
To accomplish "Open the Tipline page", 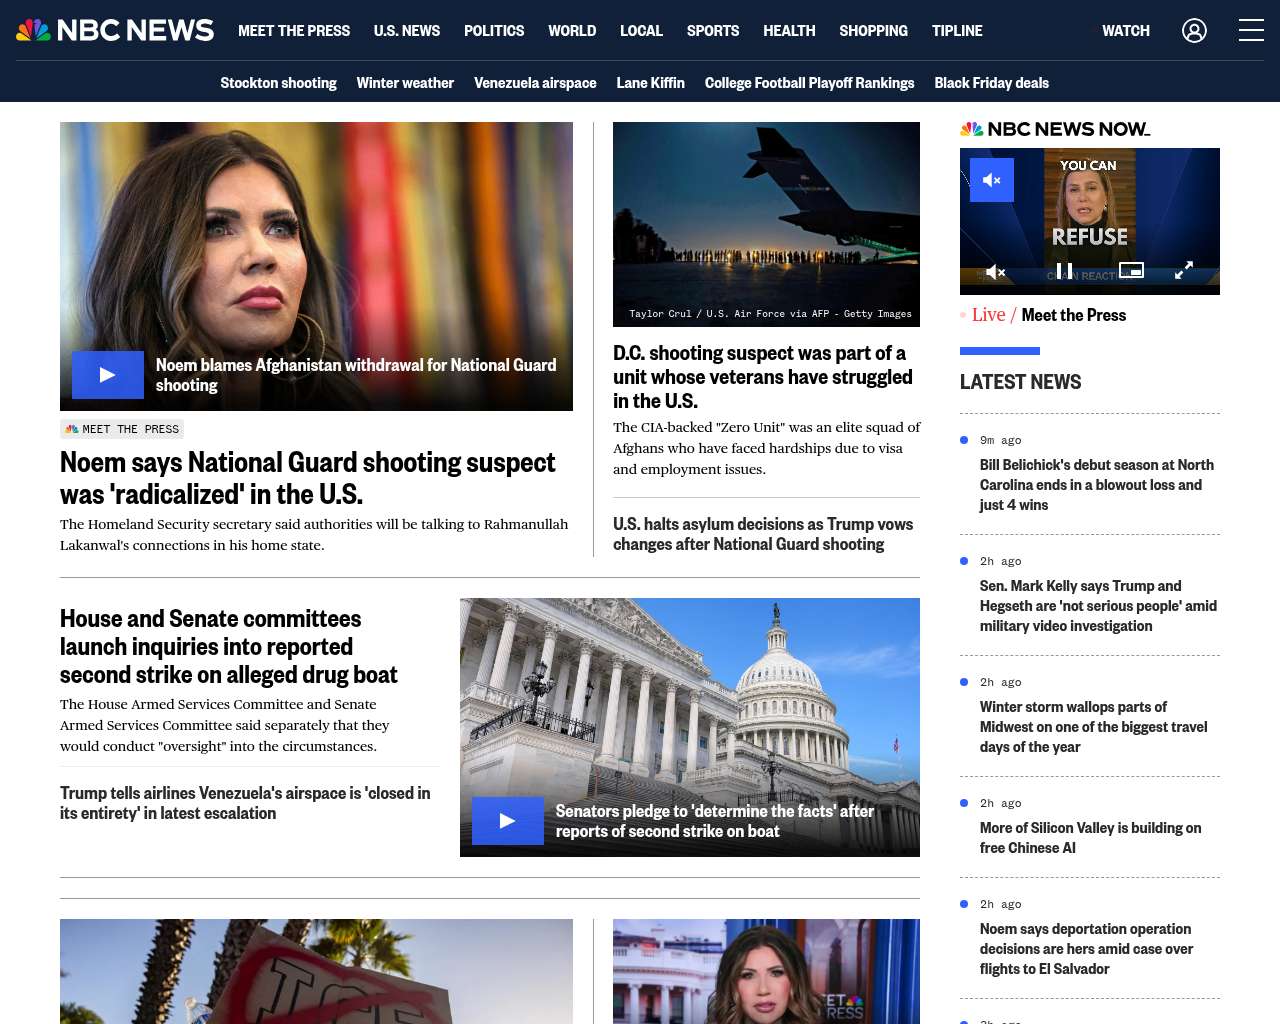I will point(957,31).
